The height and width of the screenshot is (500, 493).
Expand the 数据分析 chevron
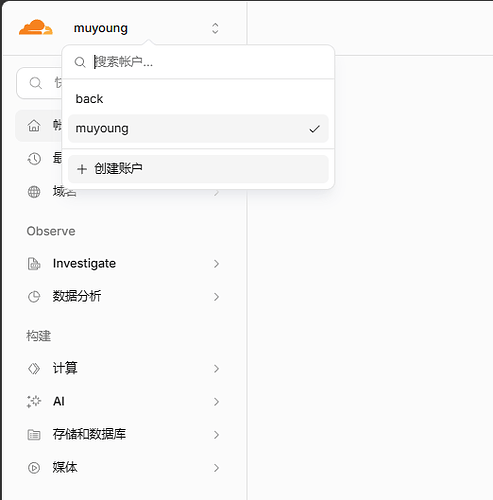(217, 297)
